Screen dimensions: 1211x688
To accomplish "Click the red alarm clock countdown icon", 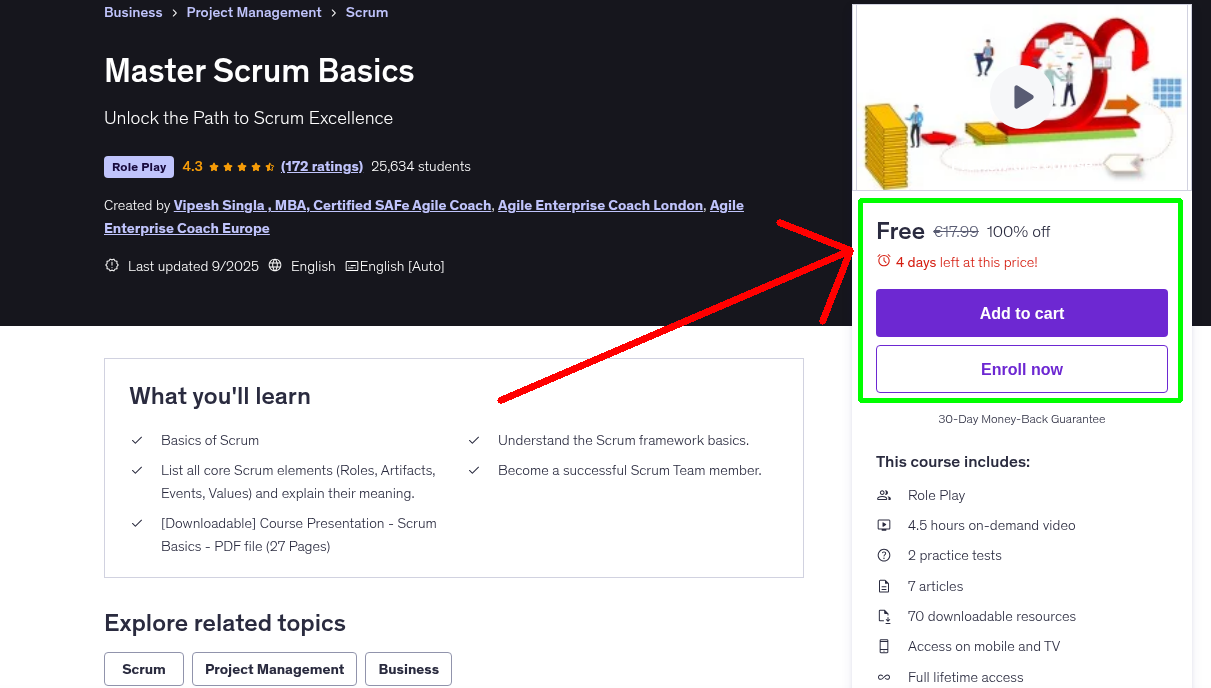I will [884, 260].
